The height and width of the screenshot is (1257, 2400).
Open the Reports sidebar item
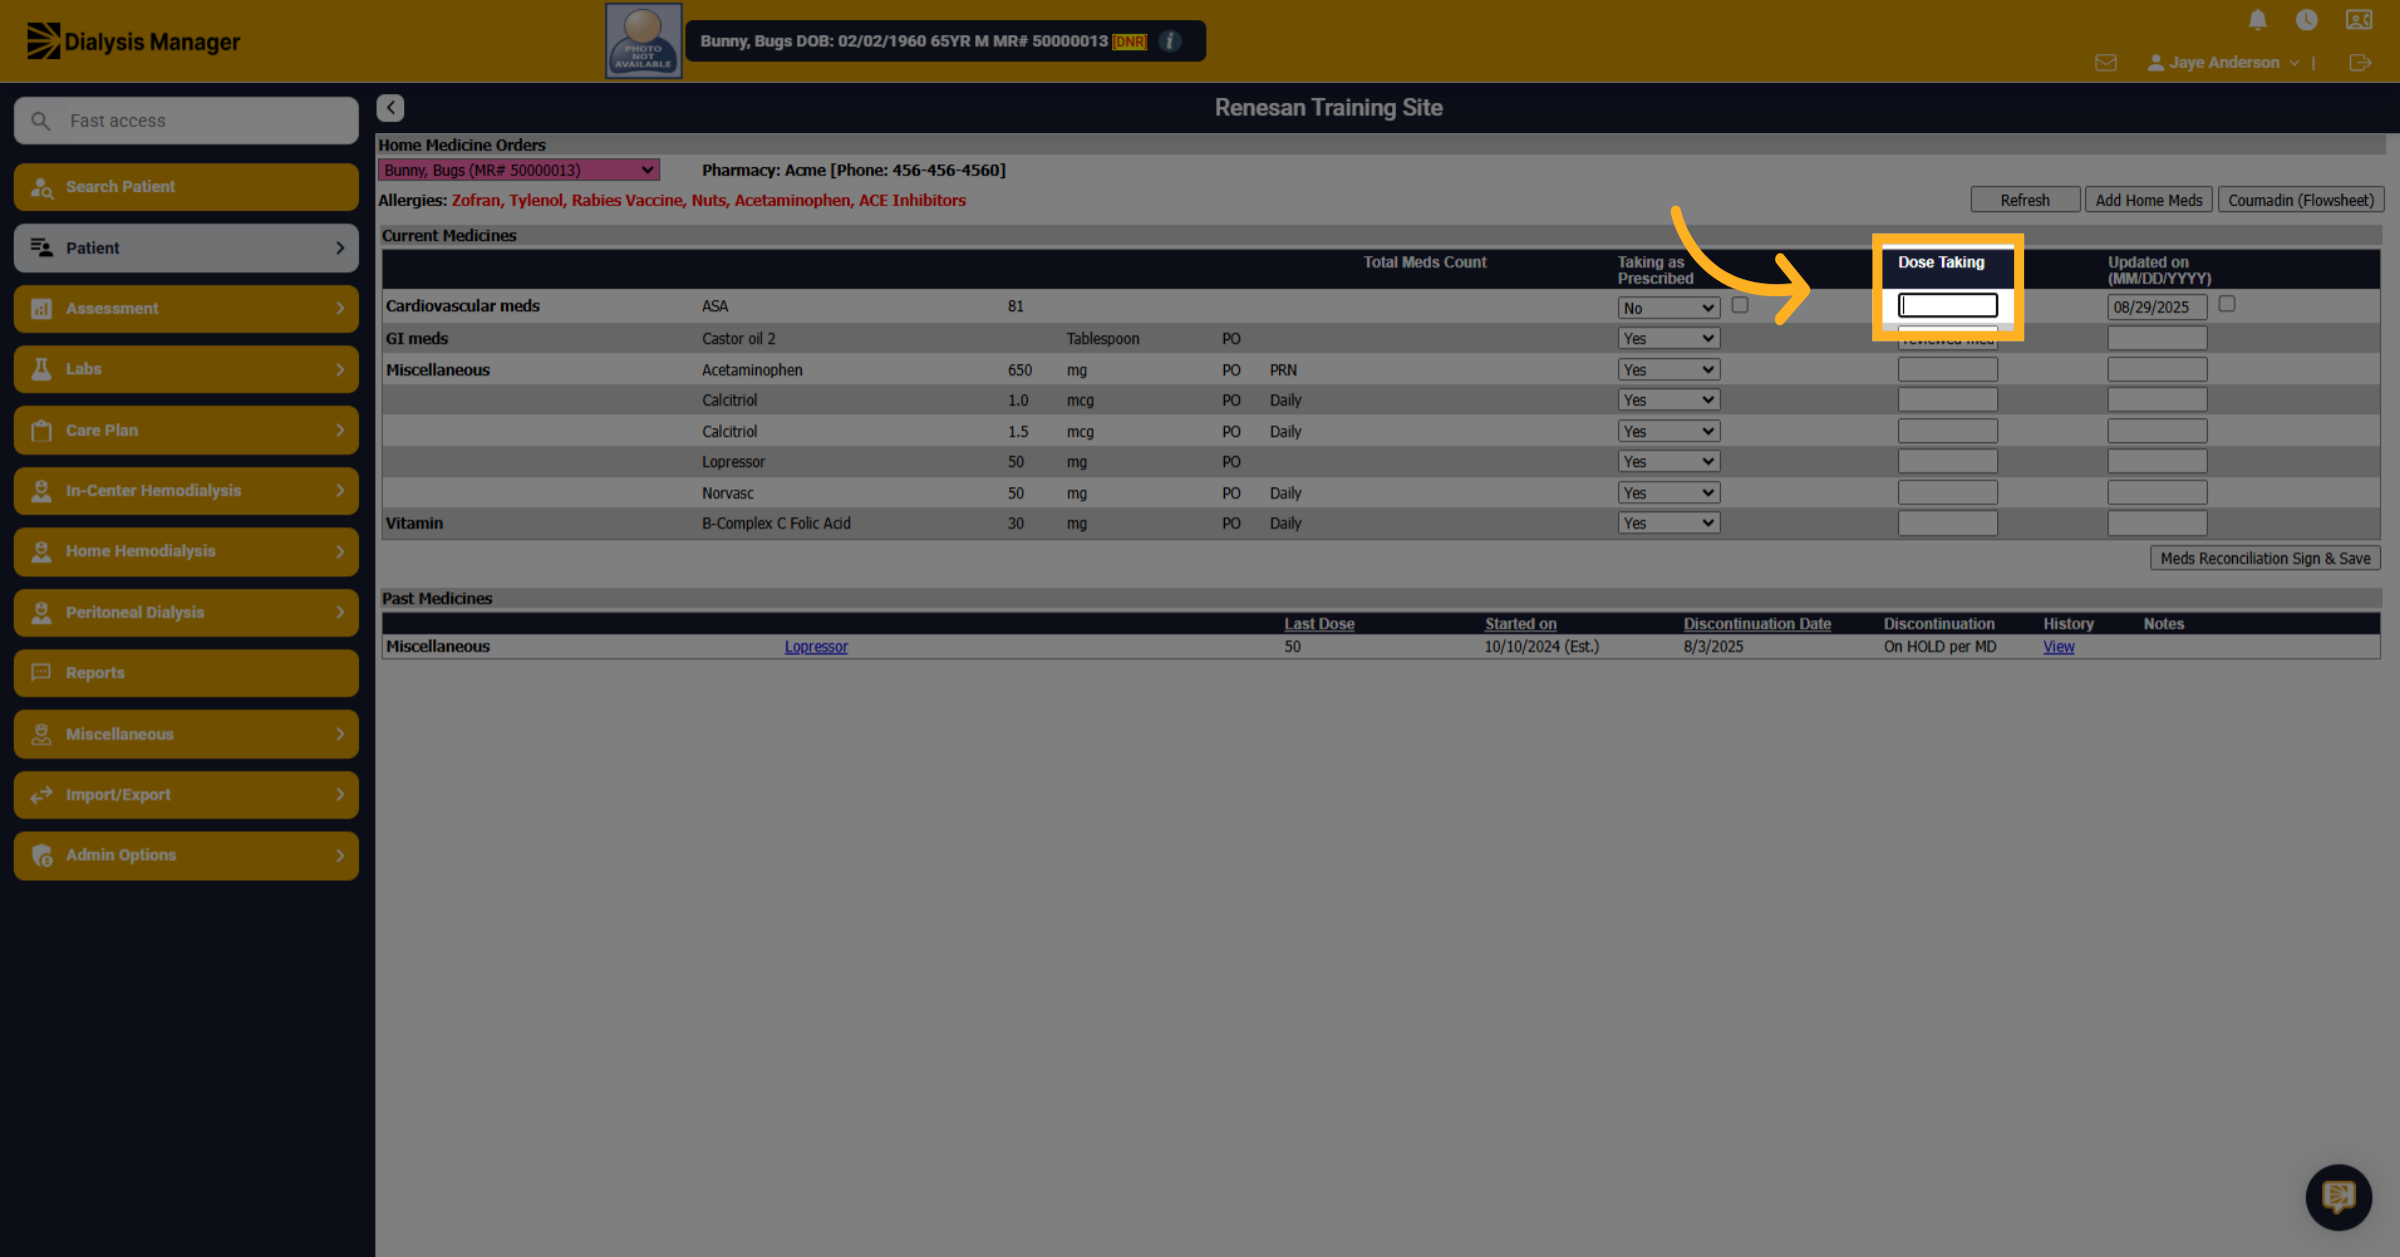point(186,673)
